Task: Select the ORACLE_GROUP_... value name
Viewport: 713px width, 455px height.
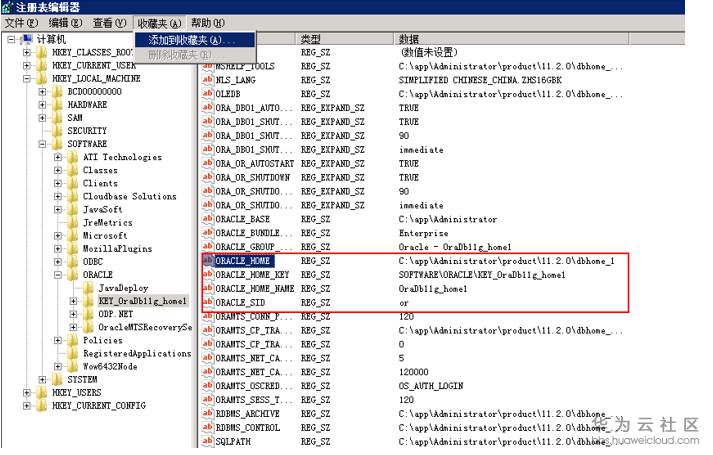Action: point(254,247)
